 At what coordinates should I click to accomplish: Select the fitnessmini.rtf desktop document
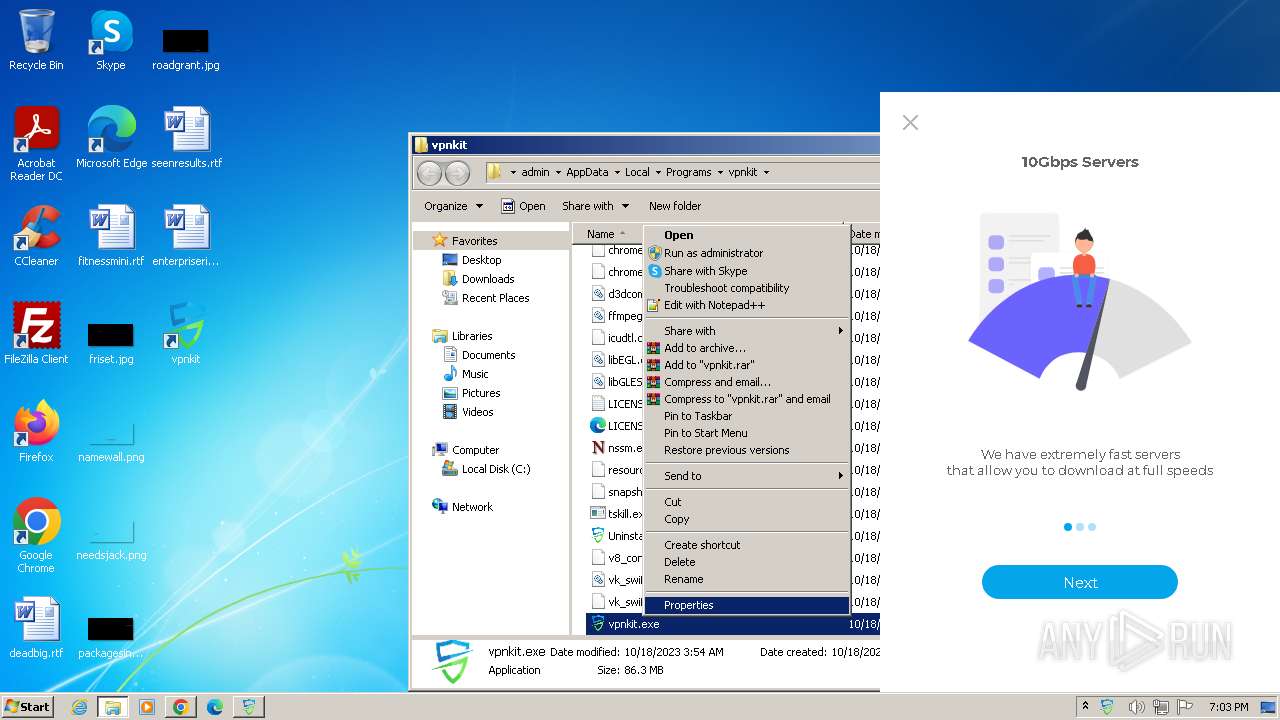111,236
